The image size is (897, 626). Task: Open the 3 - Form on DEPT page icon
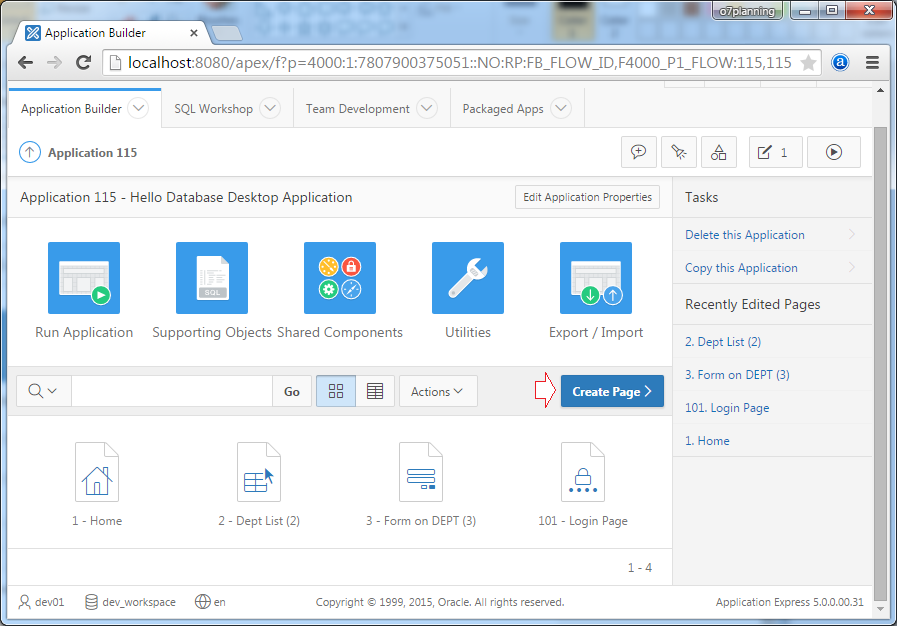421,472
